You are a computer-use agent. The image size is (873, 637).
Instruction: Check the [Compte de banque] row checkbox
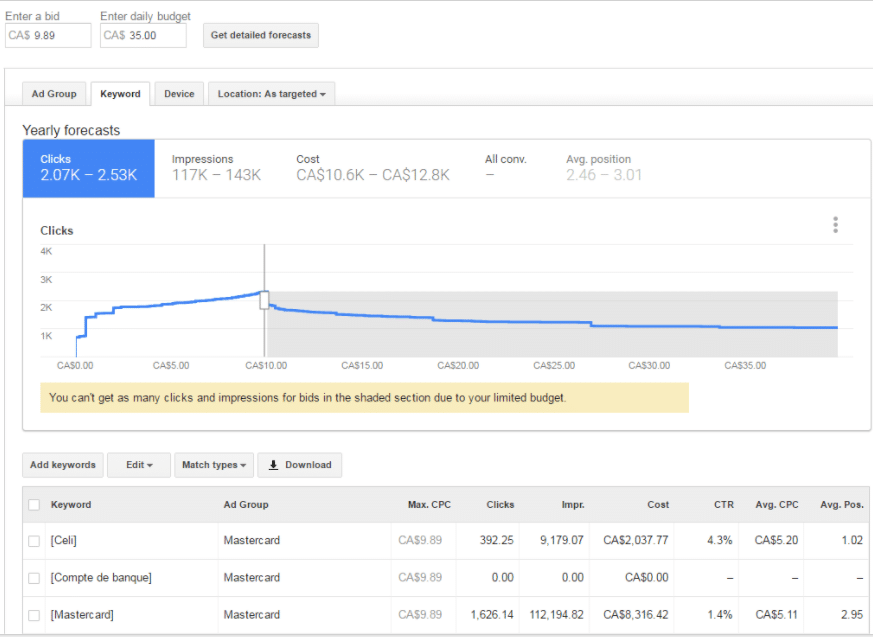[34, 578]
